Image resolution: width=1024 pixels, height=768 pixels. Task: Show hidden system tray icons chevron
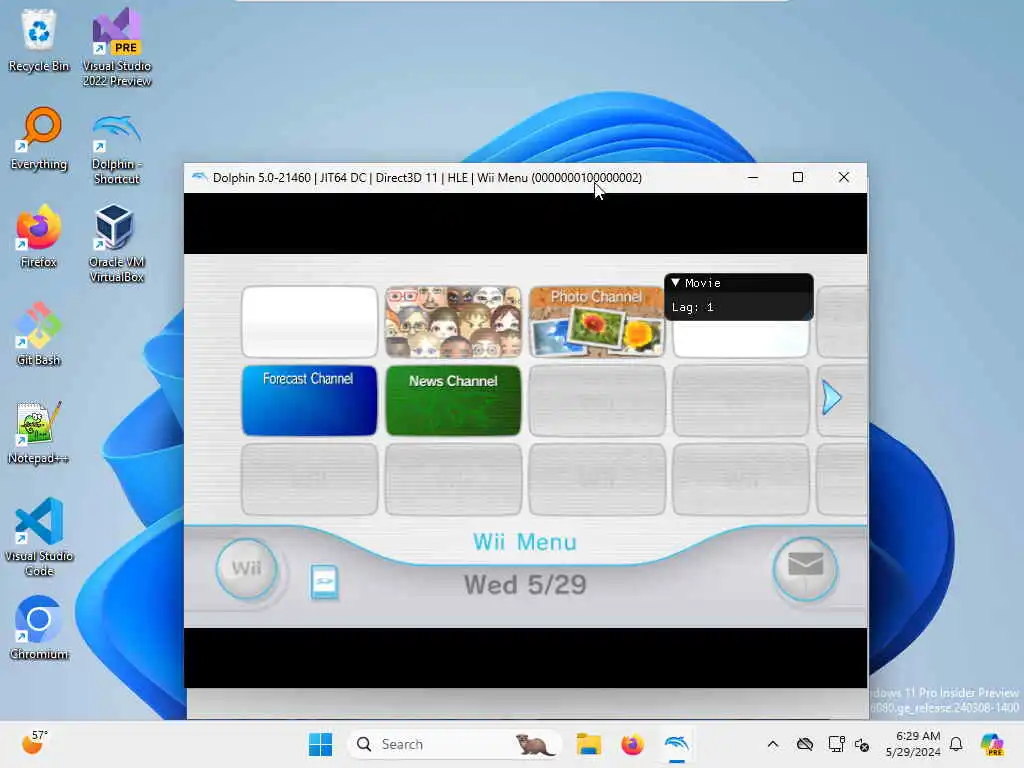coord(773,744)
